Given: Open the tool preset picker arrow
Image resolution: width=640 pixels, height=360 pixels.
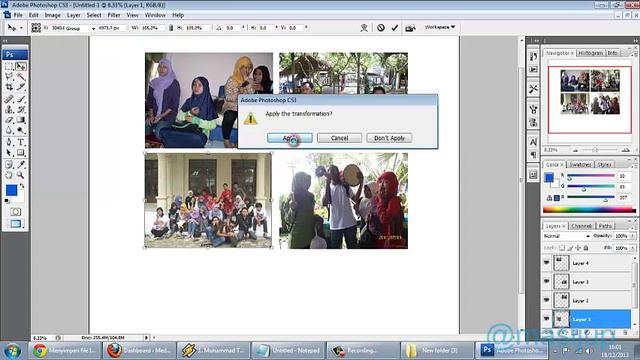Looking at the screenshot, I should pyautogui.click(x=21, y=28).
